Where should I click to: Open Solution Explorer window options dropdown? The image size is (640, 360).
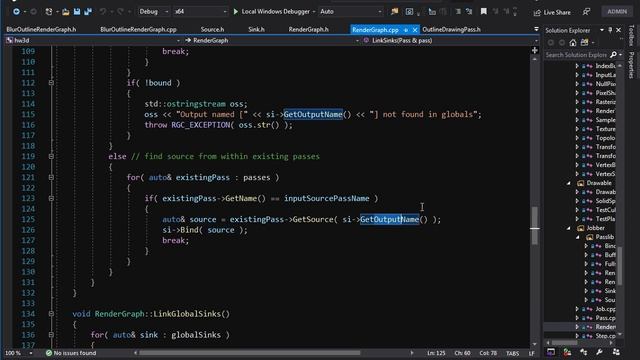602,30
